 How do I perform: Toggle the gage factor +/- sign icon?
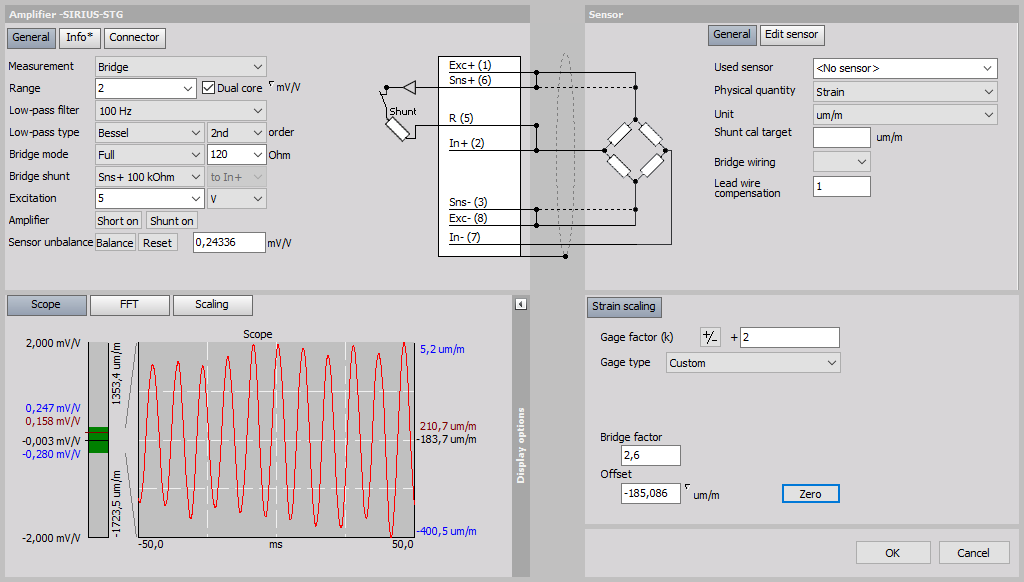click(x=709, y=337)
